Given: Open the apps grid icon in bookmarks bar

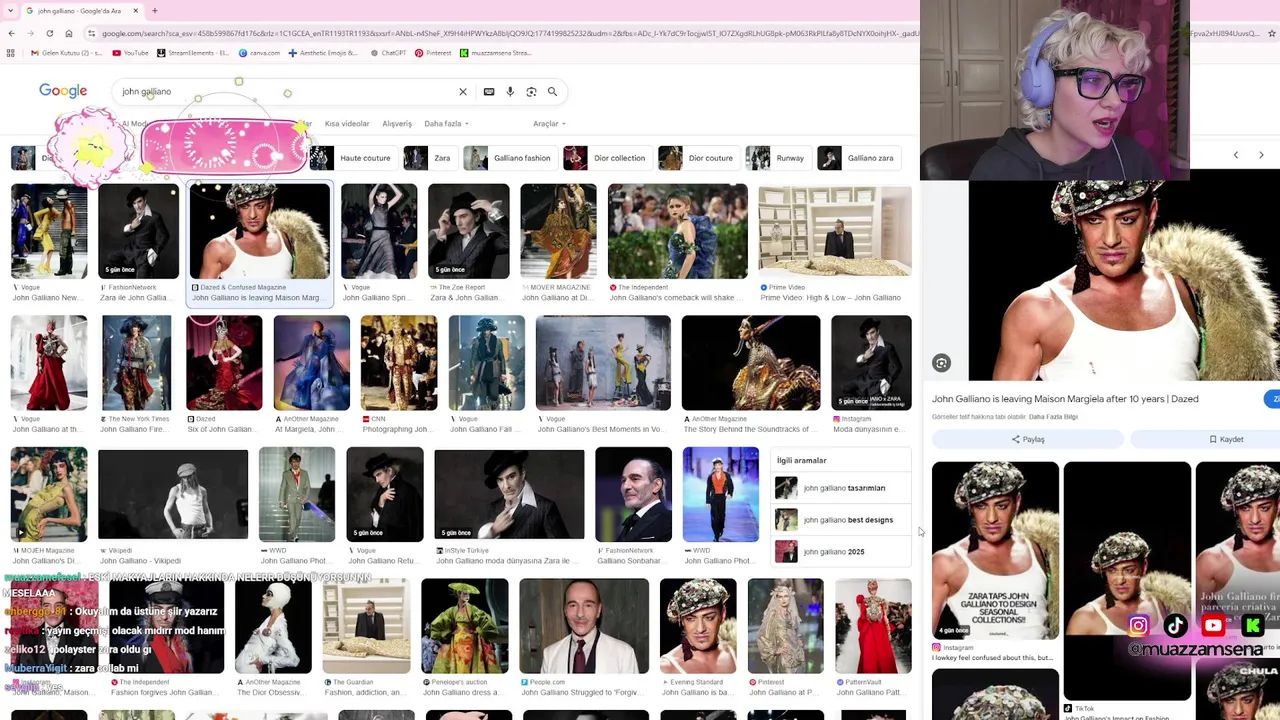Looking at the screenshot, I should tap(12, 53).
